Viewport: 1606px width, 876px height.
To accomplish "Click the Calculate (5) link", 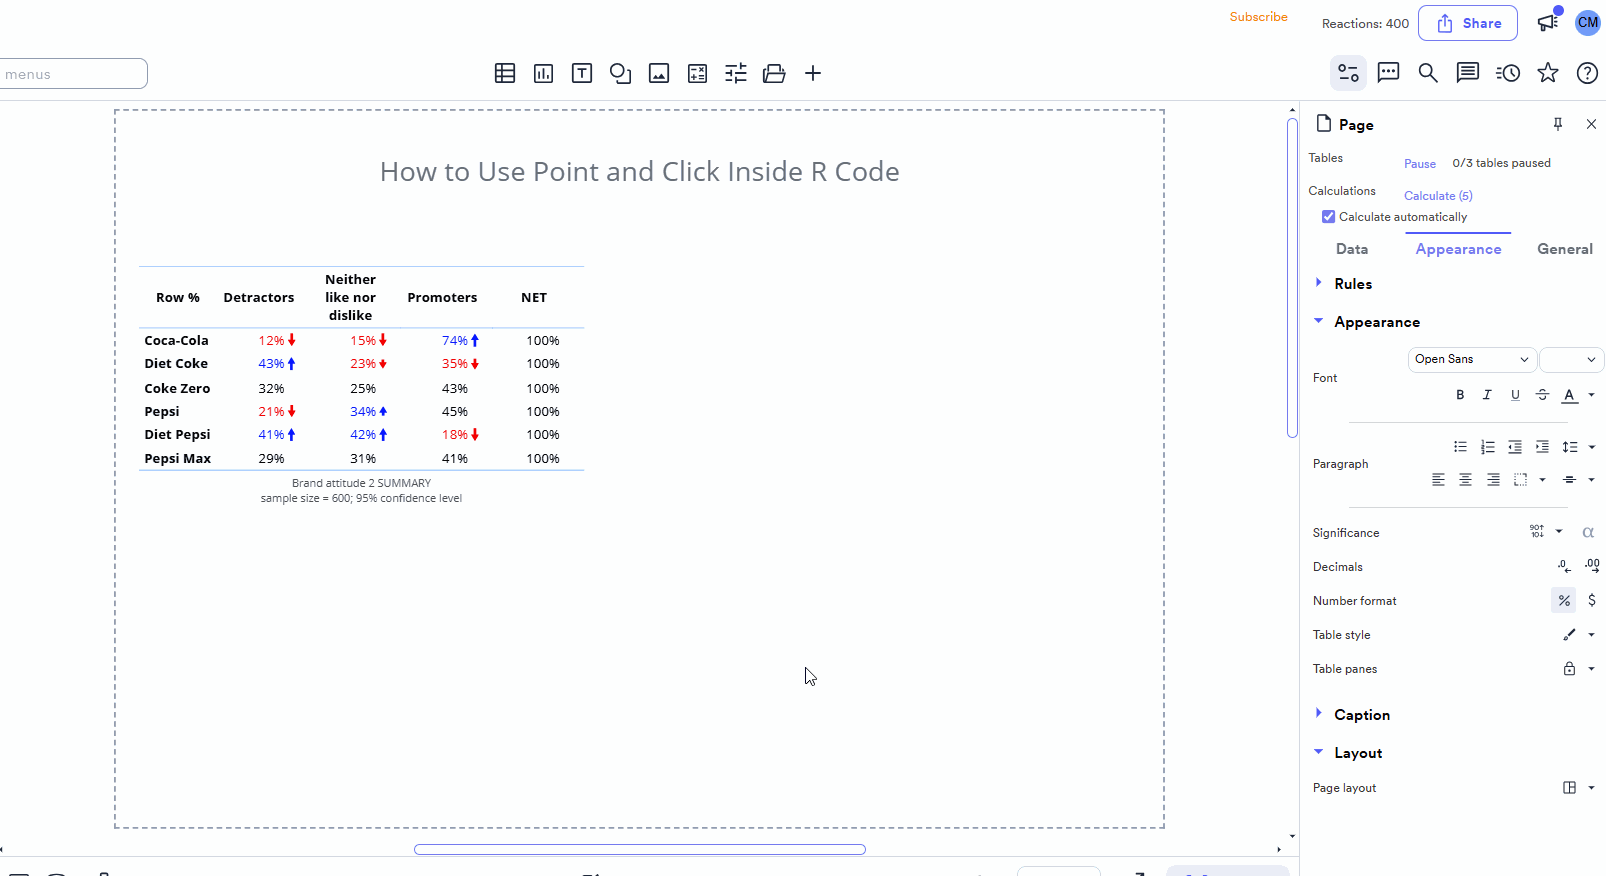I will click(x=1438, y=195).
